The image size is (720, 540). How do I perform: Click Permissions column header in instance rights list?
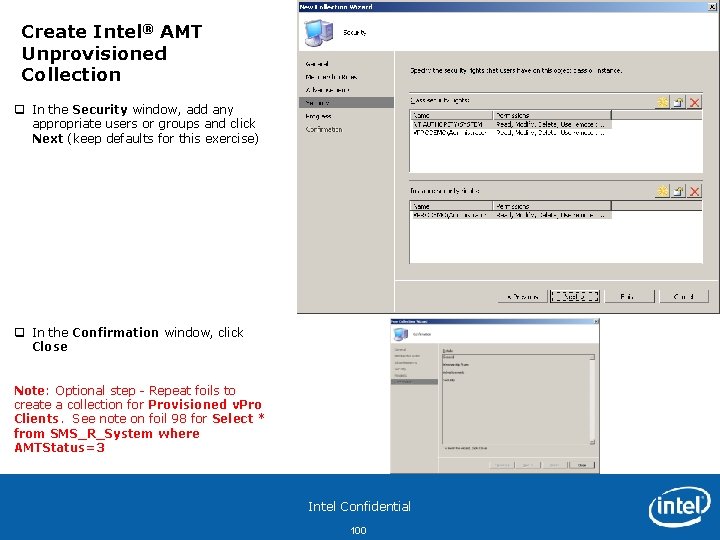coord(552,206)
